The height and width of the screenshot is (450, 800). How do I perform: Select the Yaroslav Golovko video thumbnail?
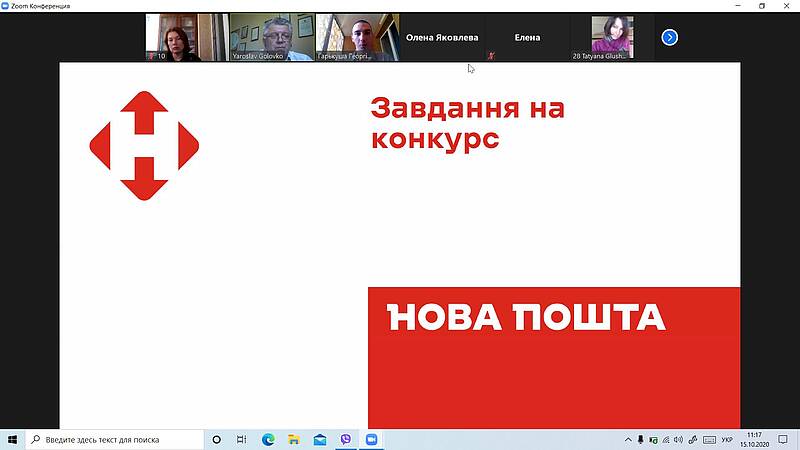(x=272, y=37)
